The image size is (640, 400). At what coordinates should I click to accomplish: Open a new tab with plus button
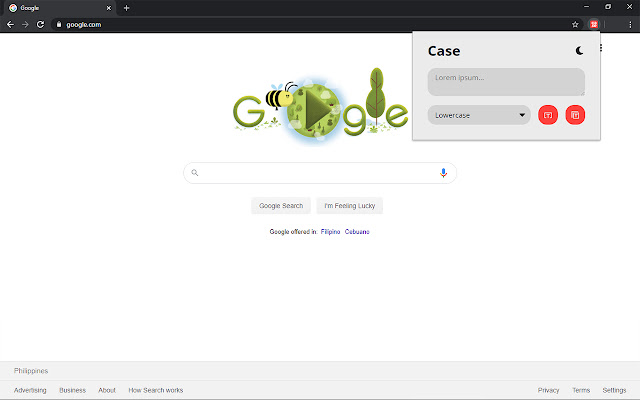pyautogui.click(x=127, y=8)
